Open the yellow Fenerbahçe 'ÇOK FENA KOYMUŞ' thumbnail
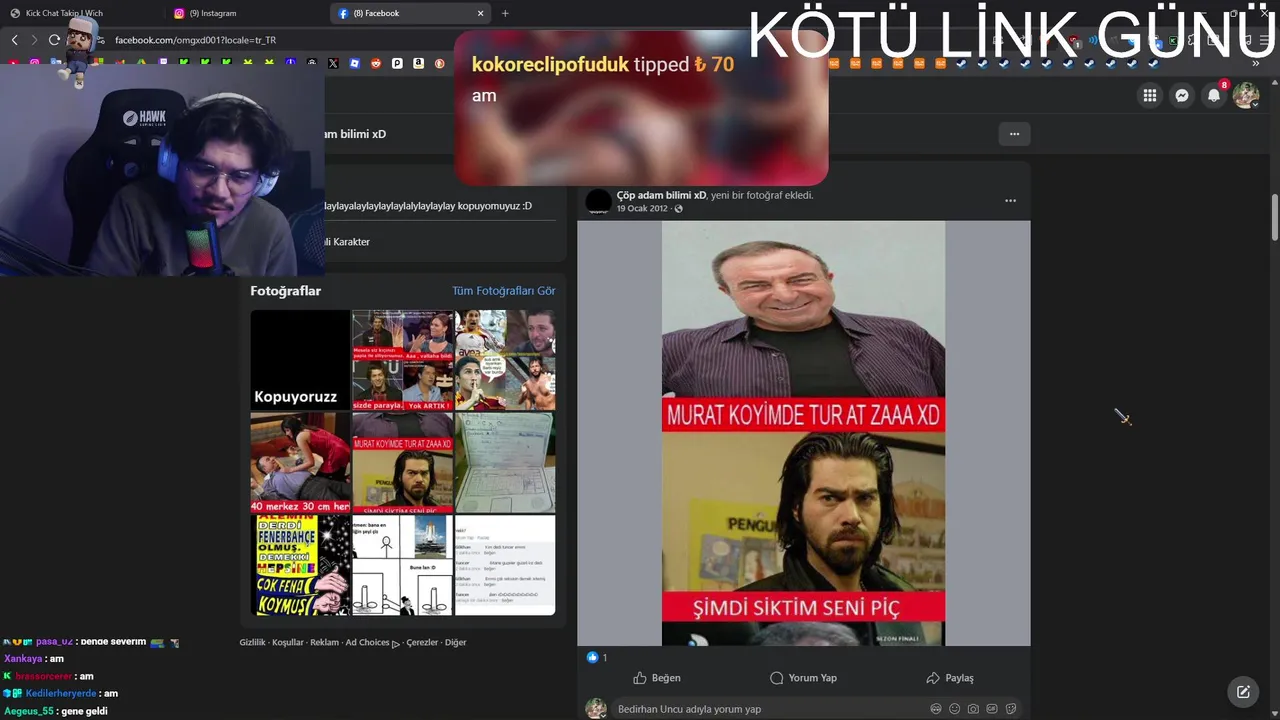Viewport: 1280px width, 720px height. pyautogui.click(x=300, y=565)
